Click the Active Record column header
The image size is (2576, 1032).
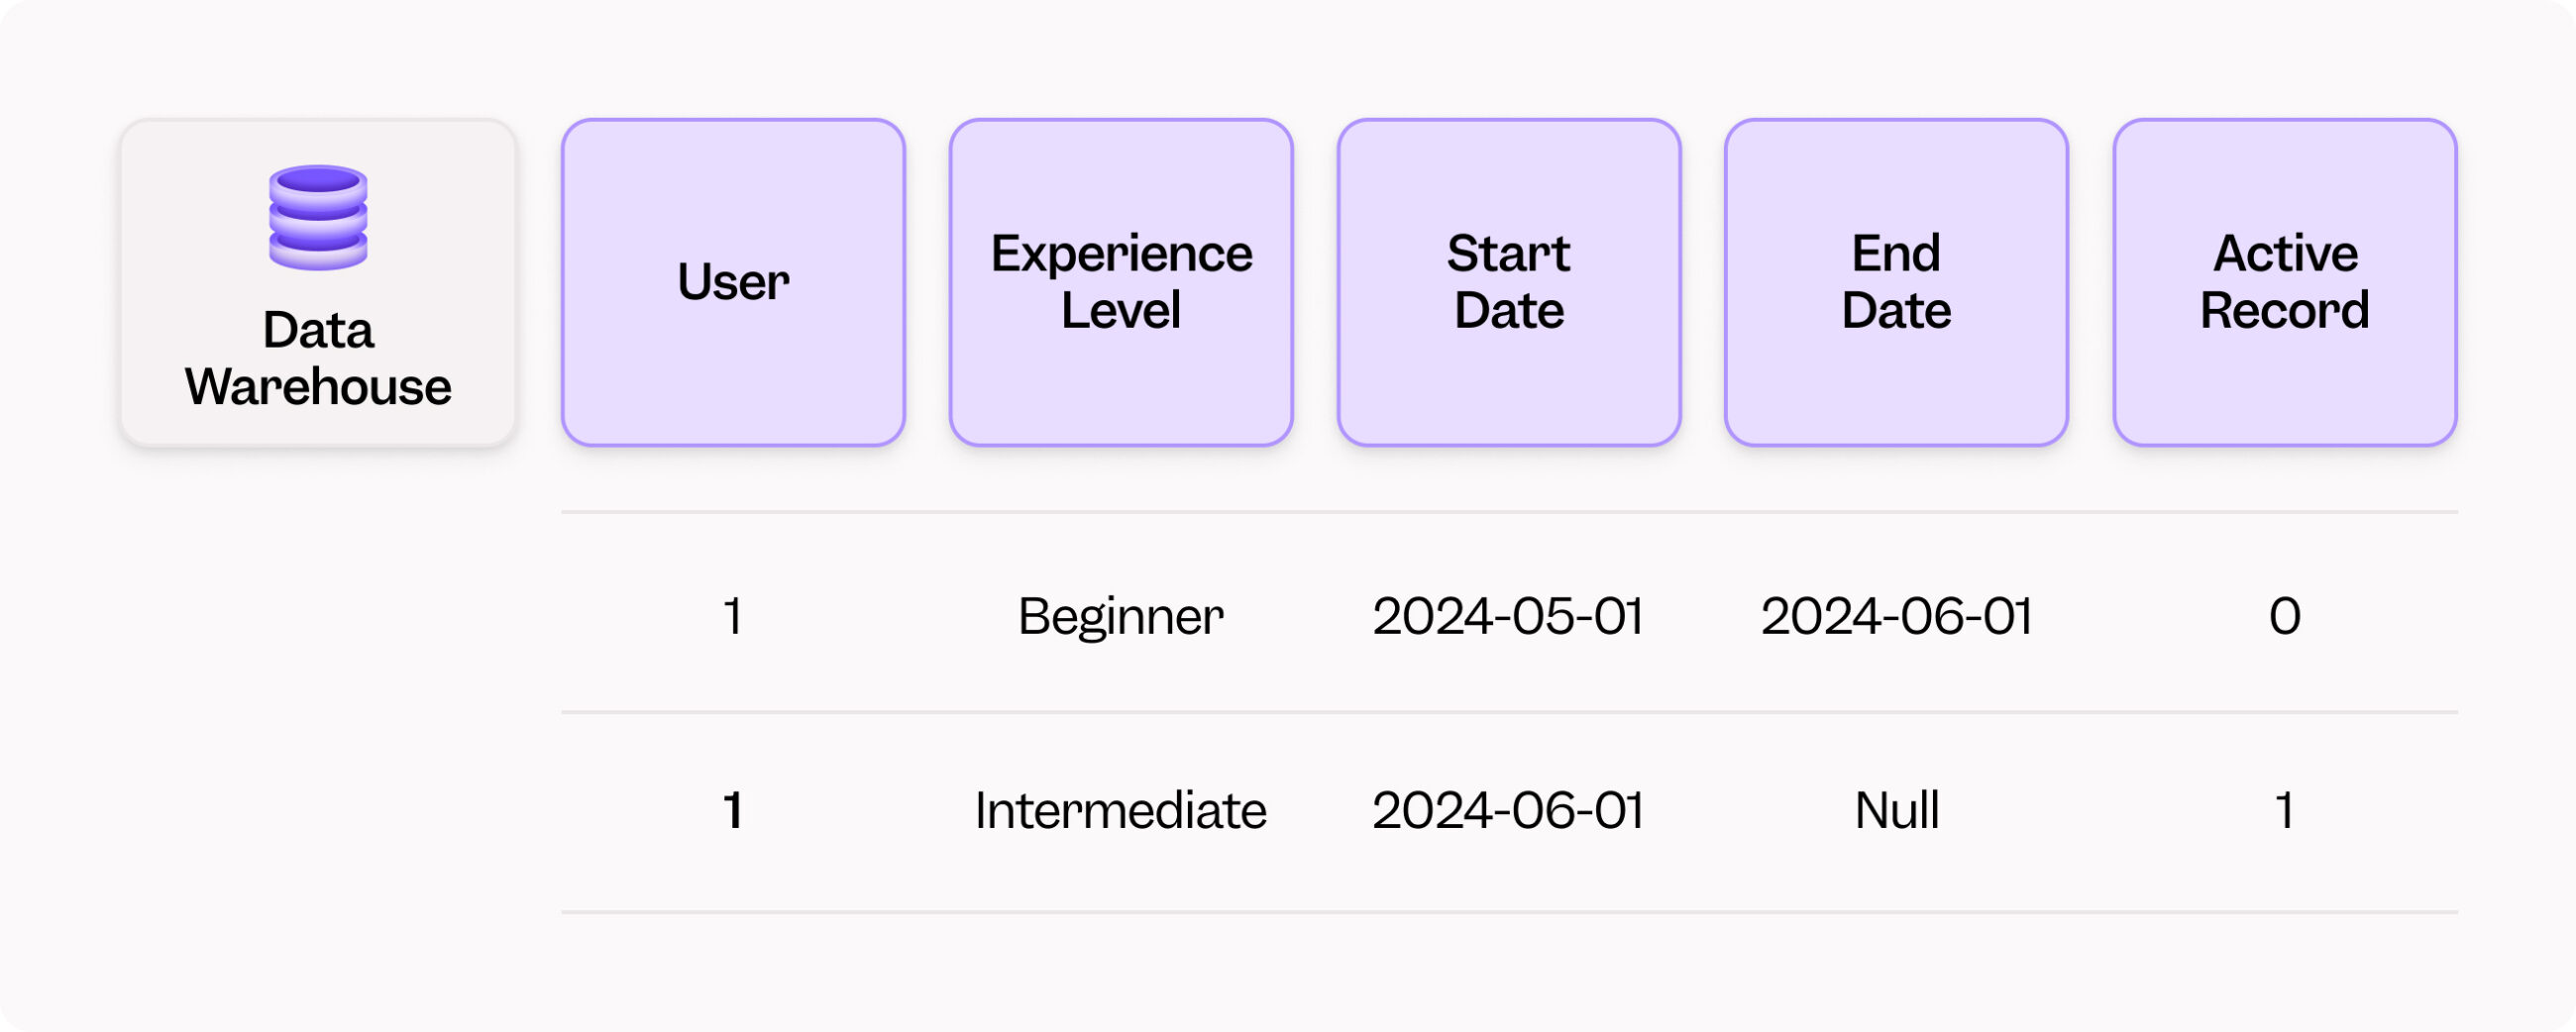[2285, 283]
